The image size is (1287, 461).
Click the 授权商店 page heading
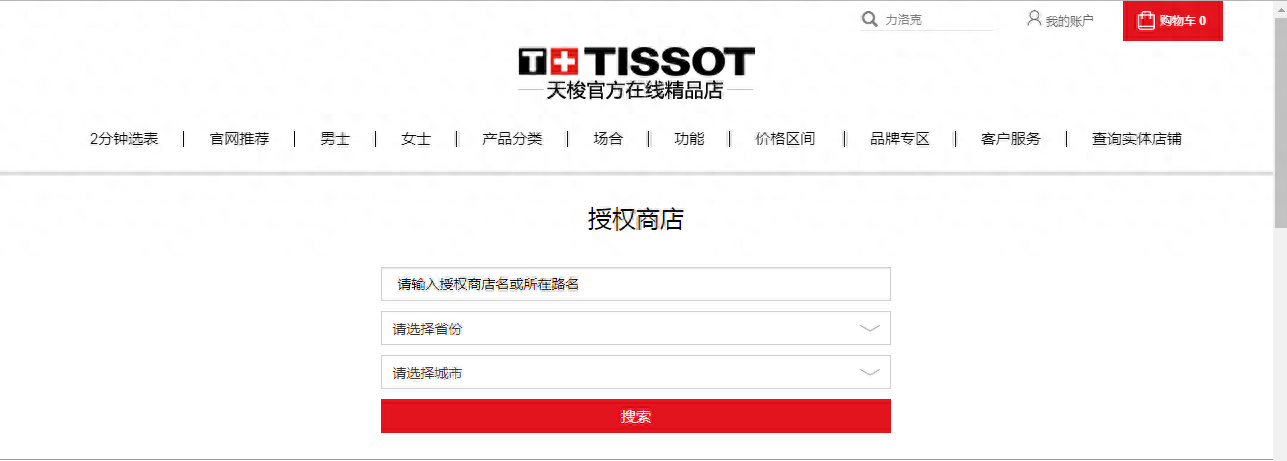(x=636, y=220)
